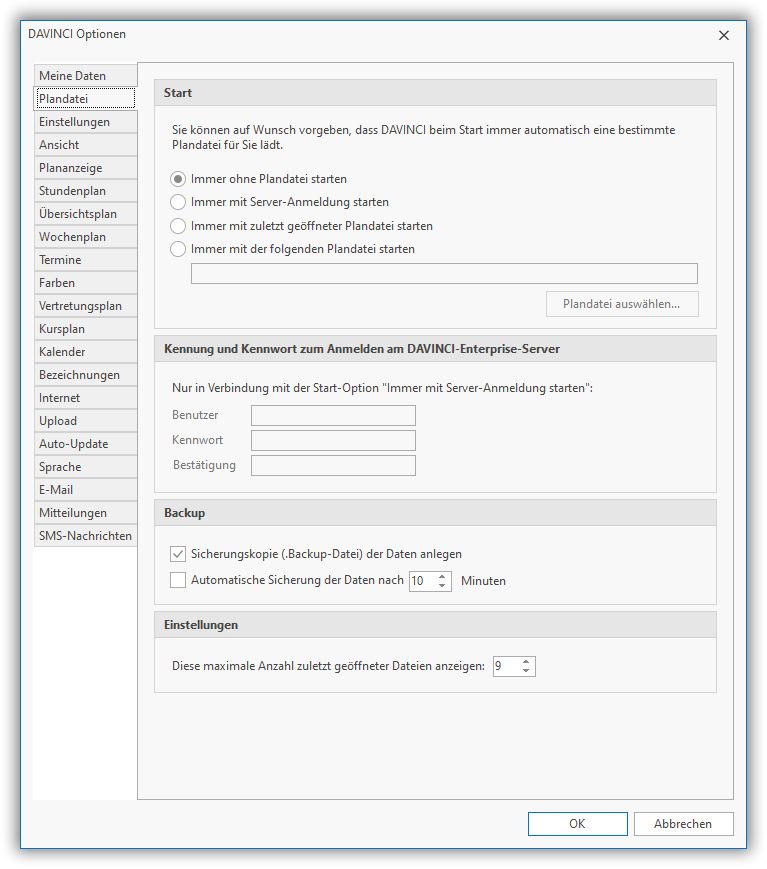Select 'Immer mit der folgenden Plandatei starten'
767x869 pixels.
(178, 249)
